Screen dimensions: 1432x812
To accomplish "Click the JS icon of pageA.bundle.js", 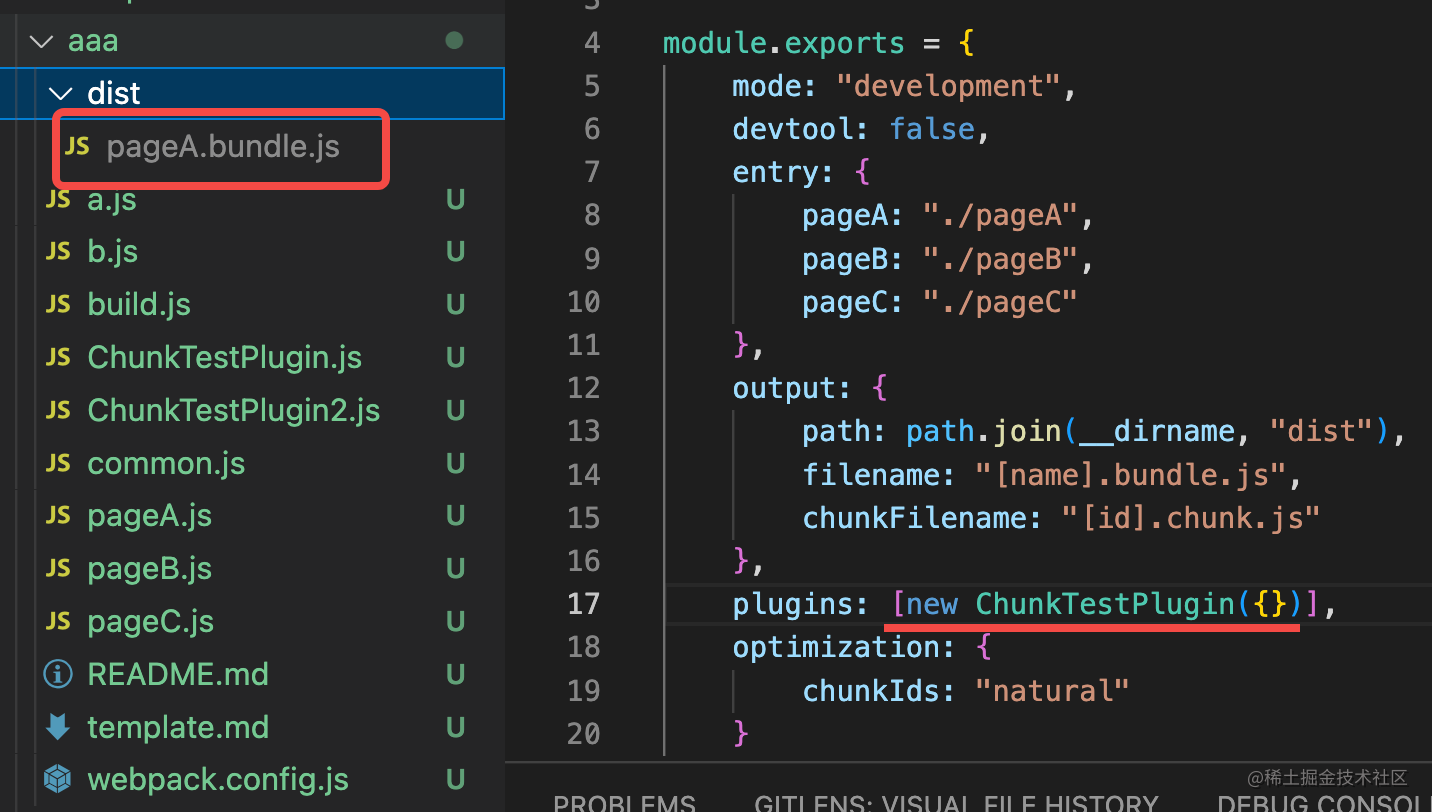I will coord(77,147).
